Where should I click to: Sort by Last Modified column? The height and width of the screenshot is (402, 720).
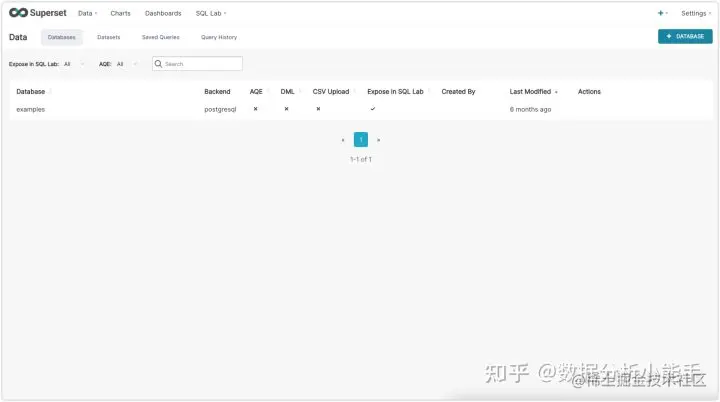530,91
